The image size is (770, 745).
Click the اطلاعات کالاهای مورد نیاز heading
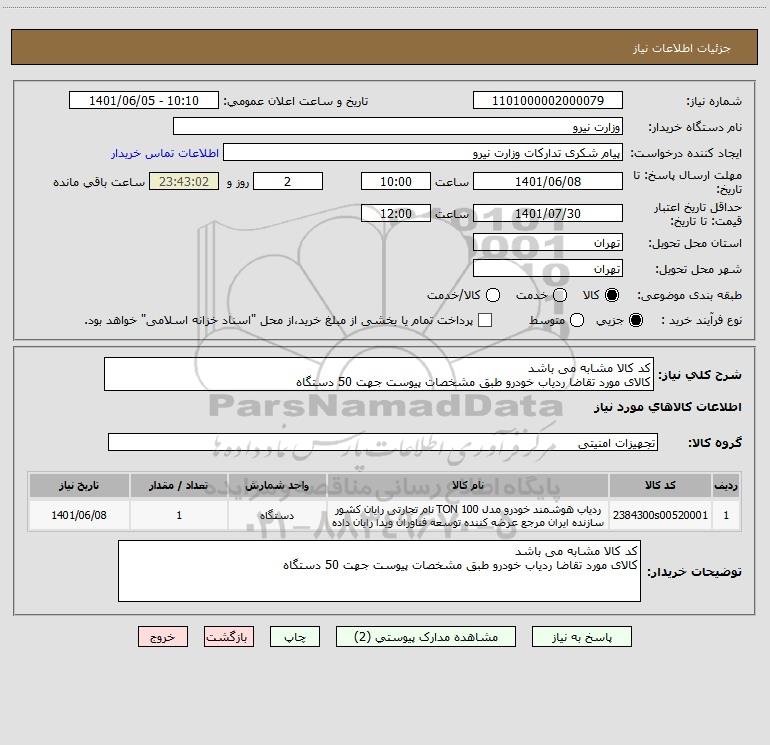667,407
